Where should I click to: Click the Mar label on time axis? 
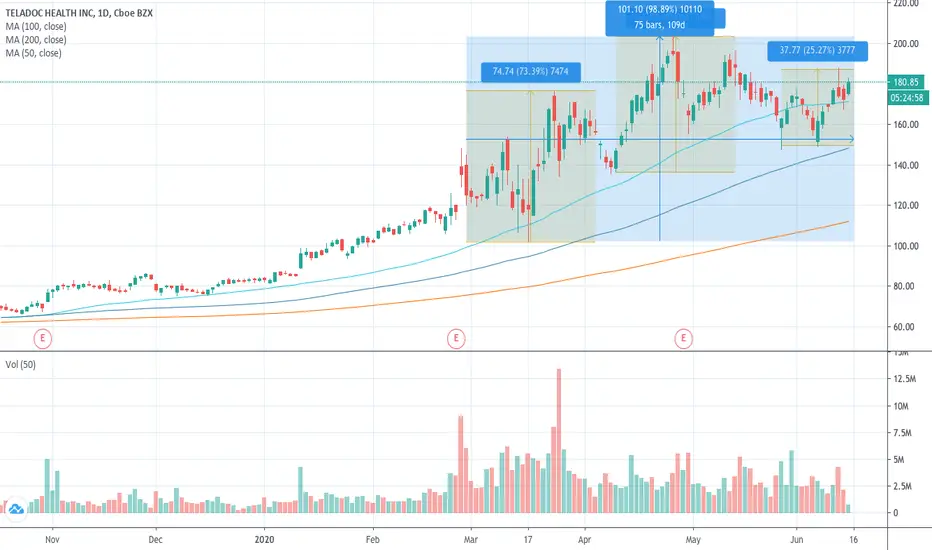[471, 540]
